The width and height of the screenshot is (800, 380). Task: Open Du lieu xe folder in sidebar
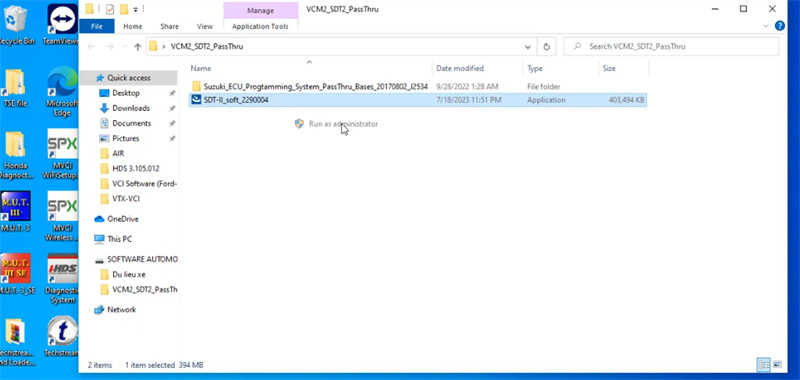[129, 274]
